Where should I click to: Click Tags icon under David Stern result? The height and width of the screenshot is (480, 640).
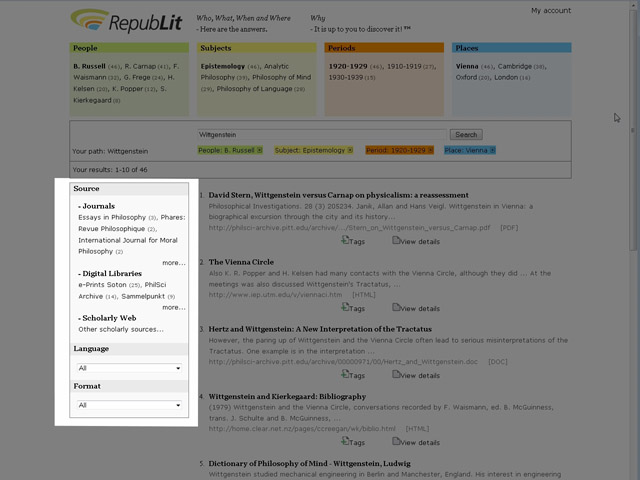345,241
